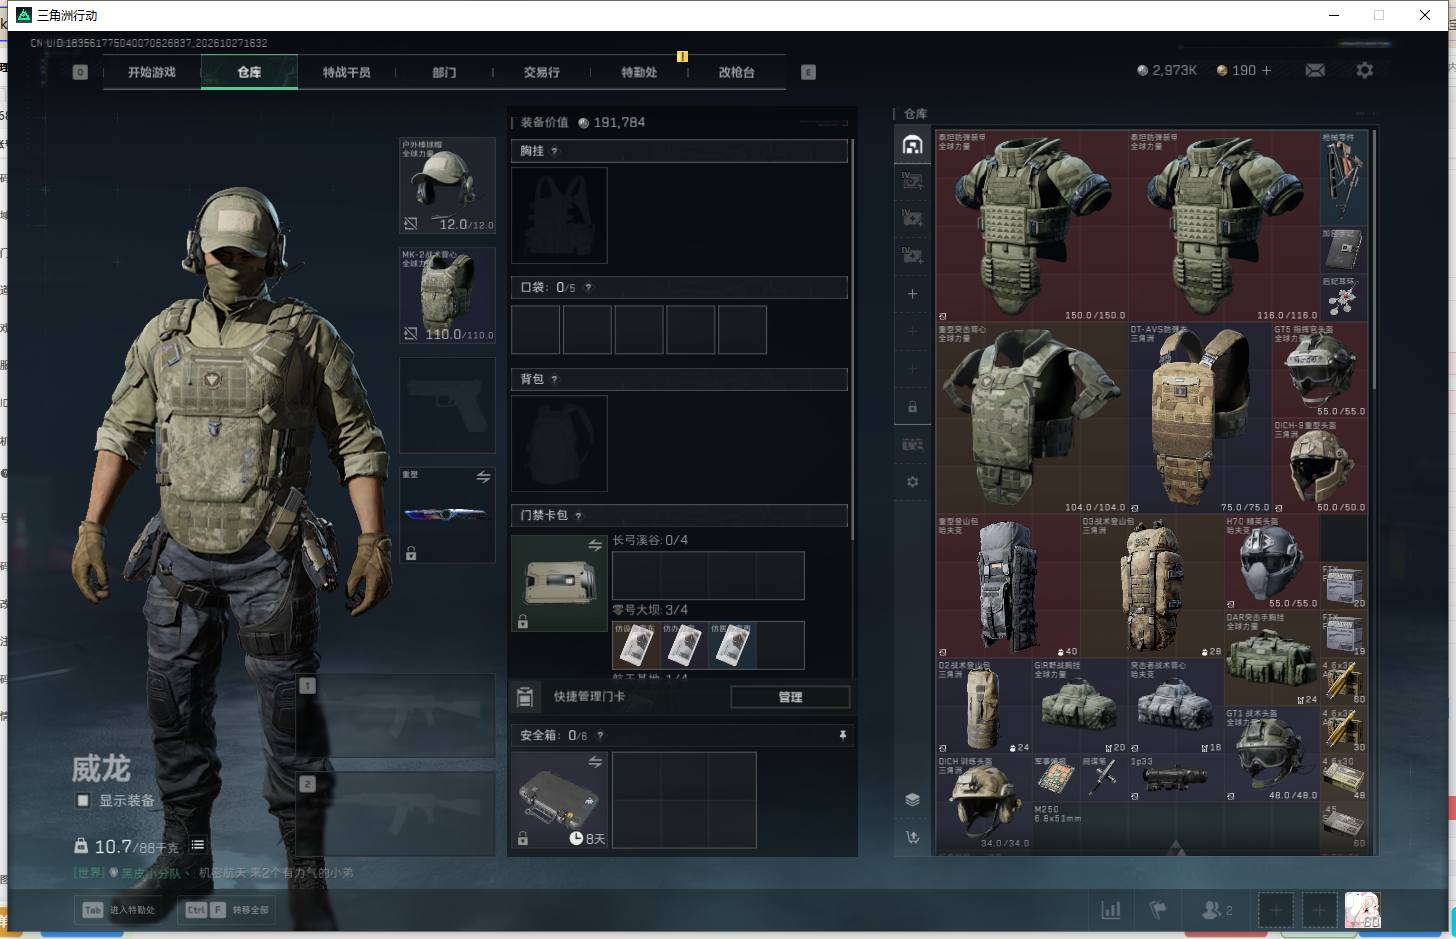This screenshot has height=939, width=1456.
Task: Click the stack layers sort icon
Action: pyautogui.click(x=912, y=800)
